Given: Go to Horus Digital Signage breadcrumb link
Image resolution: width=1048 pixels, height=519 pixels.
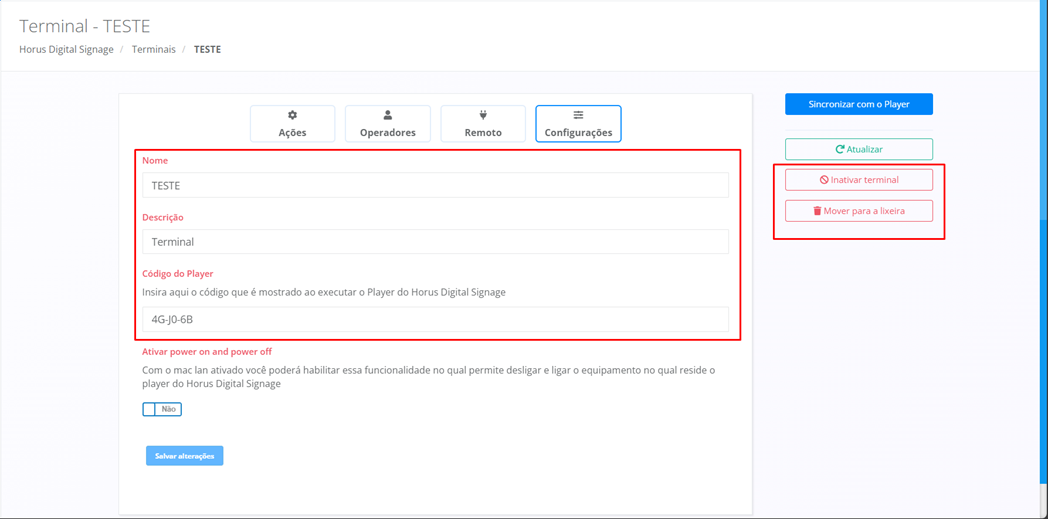Looking at the screenshot, I should 66,49.
